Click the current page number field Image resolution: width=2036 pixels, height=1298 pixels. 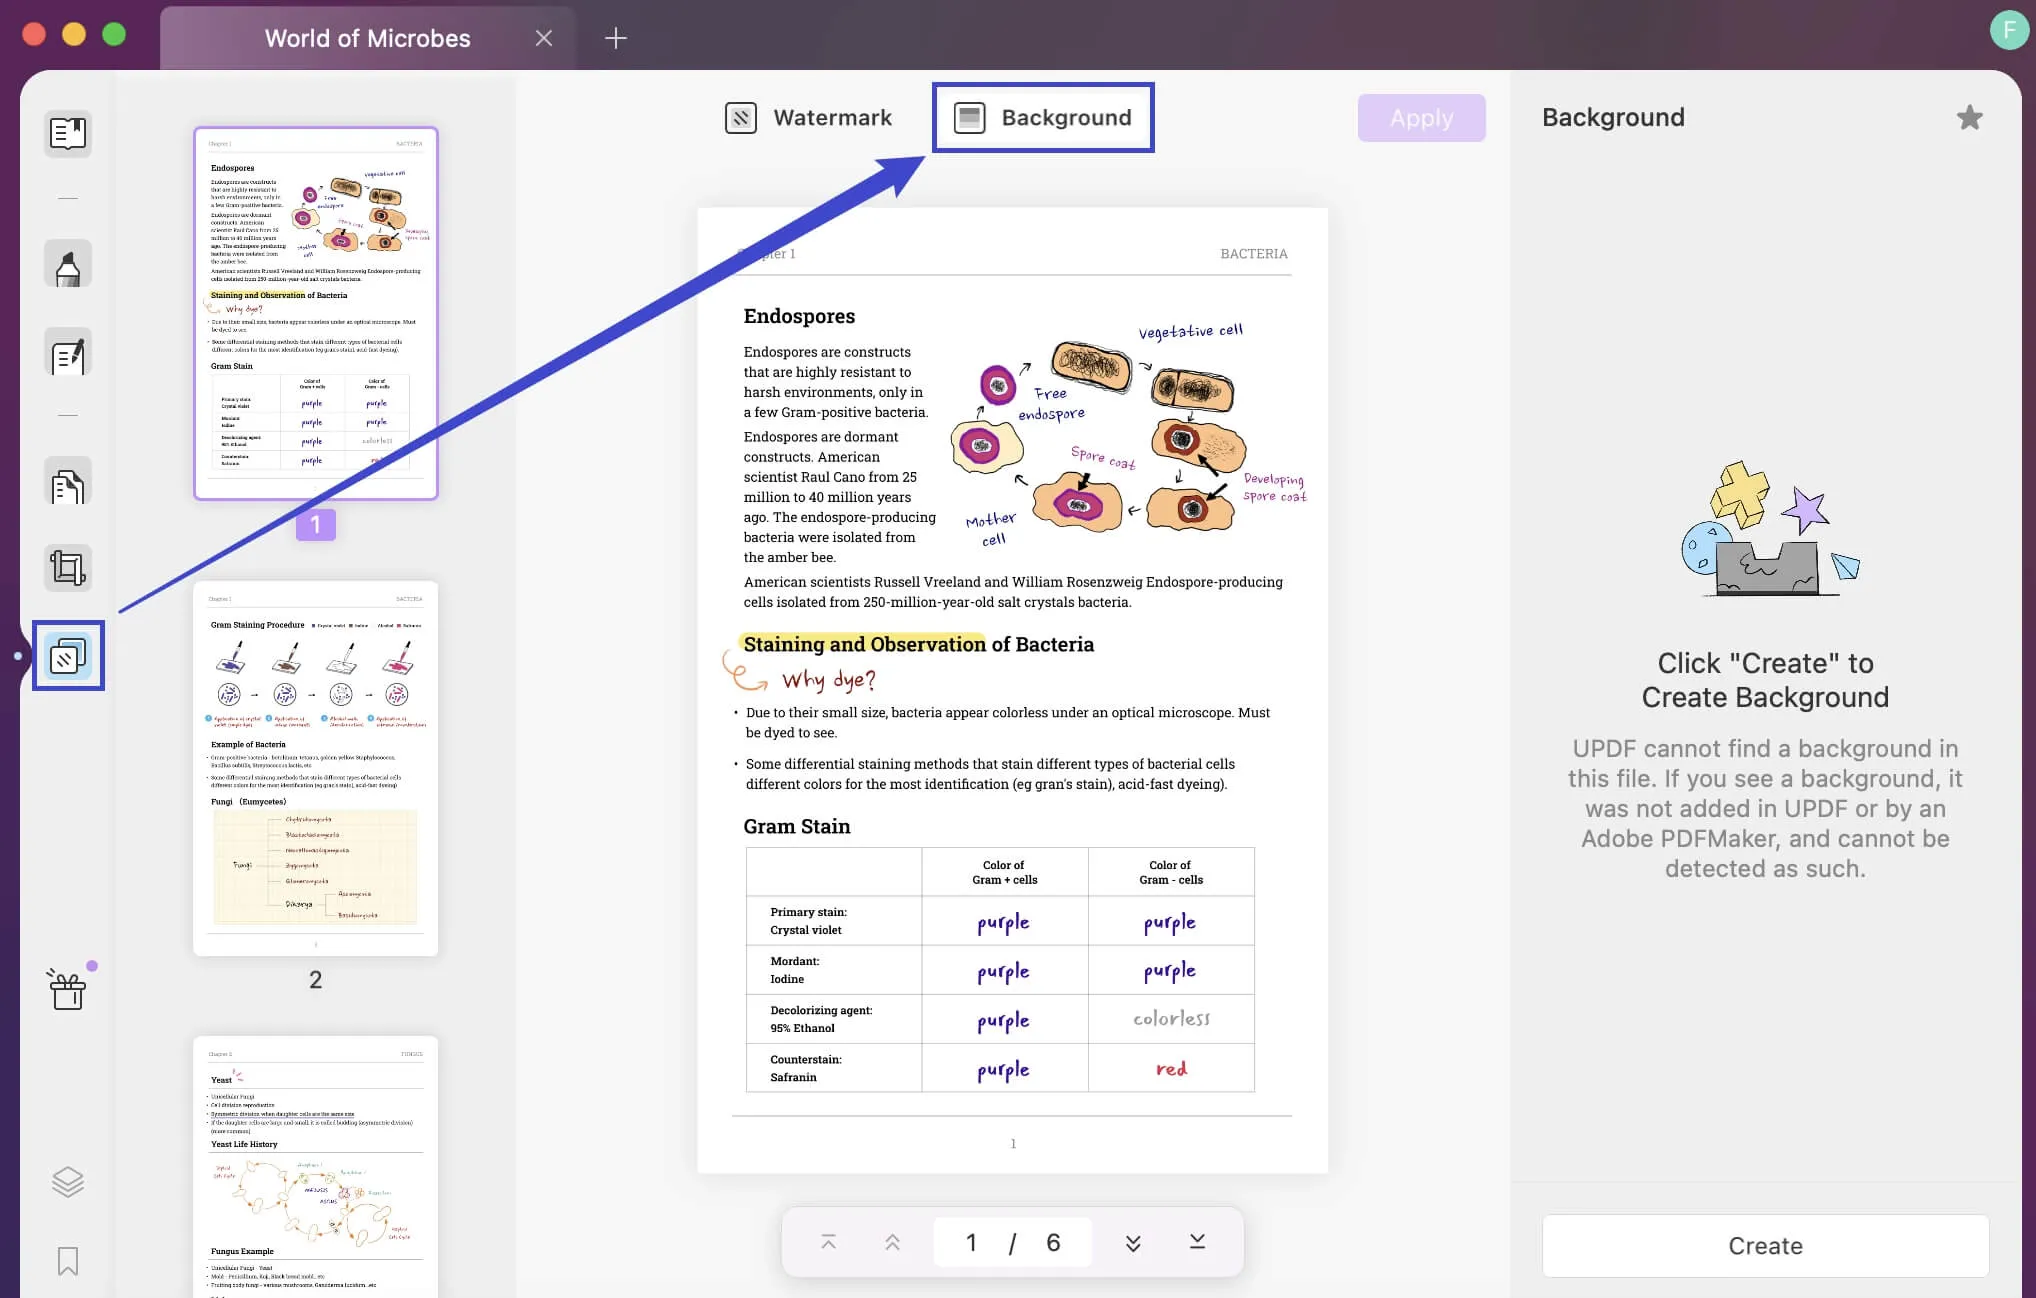[971, 1242]
